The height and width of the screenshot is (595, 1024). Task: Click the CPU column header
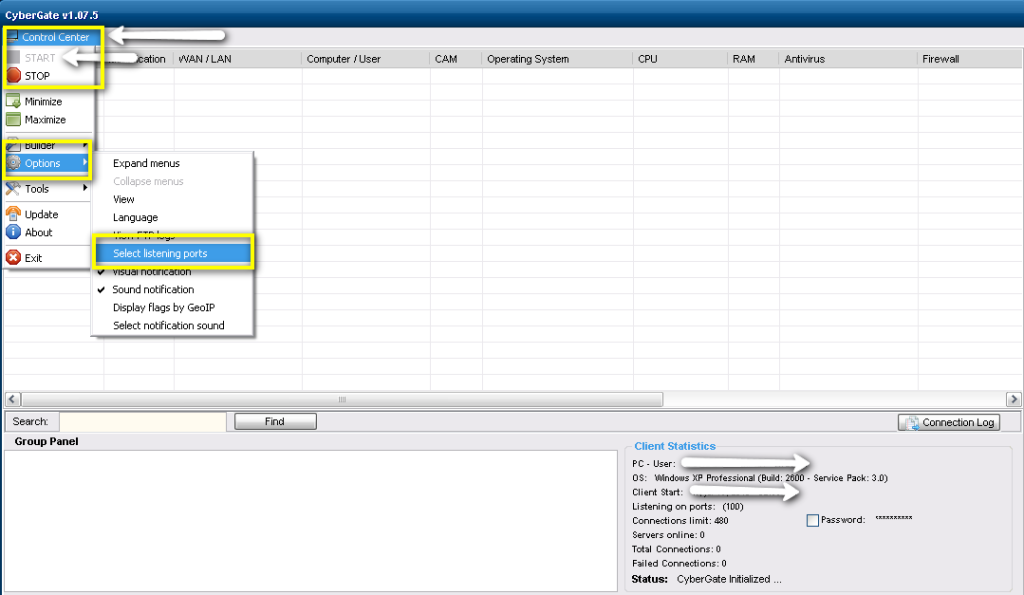(680, 59)
